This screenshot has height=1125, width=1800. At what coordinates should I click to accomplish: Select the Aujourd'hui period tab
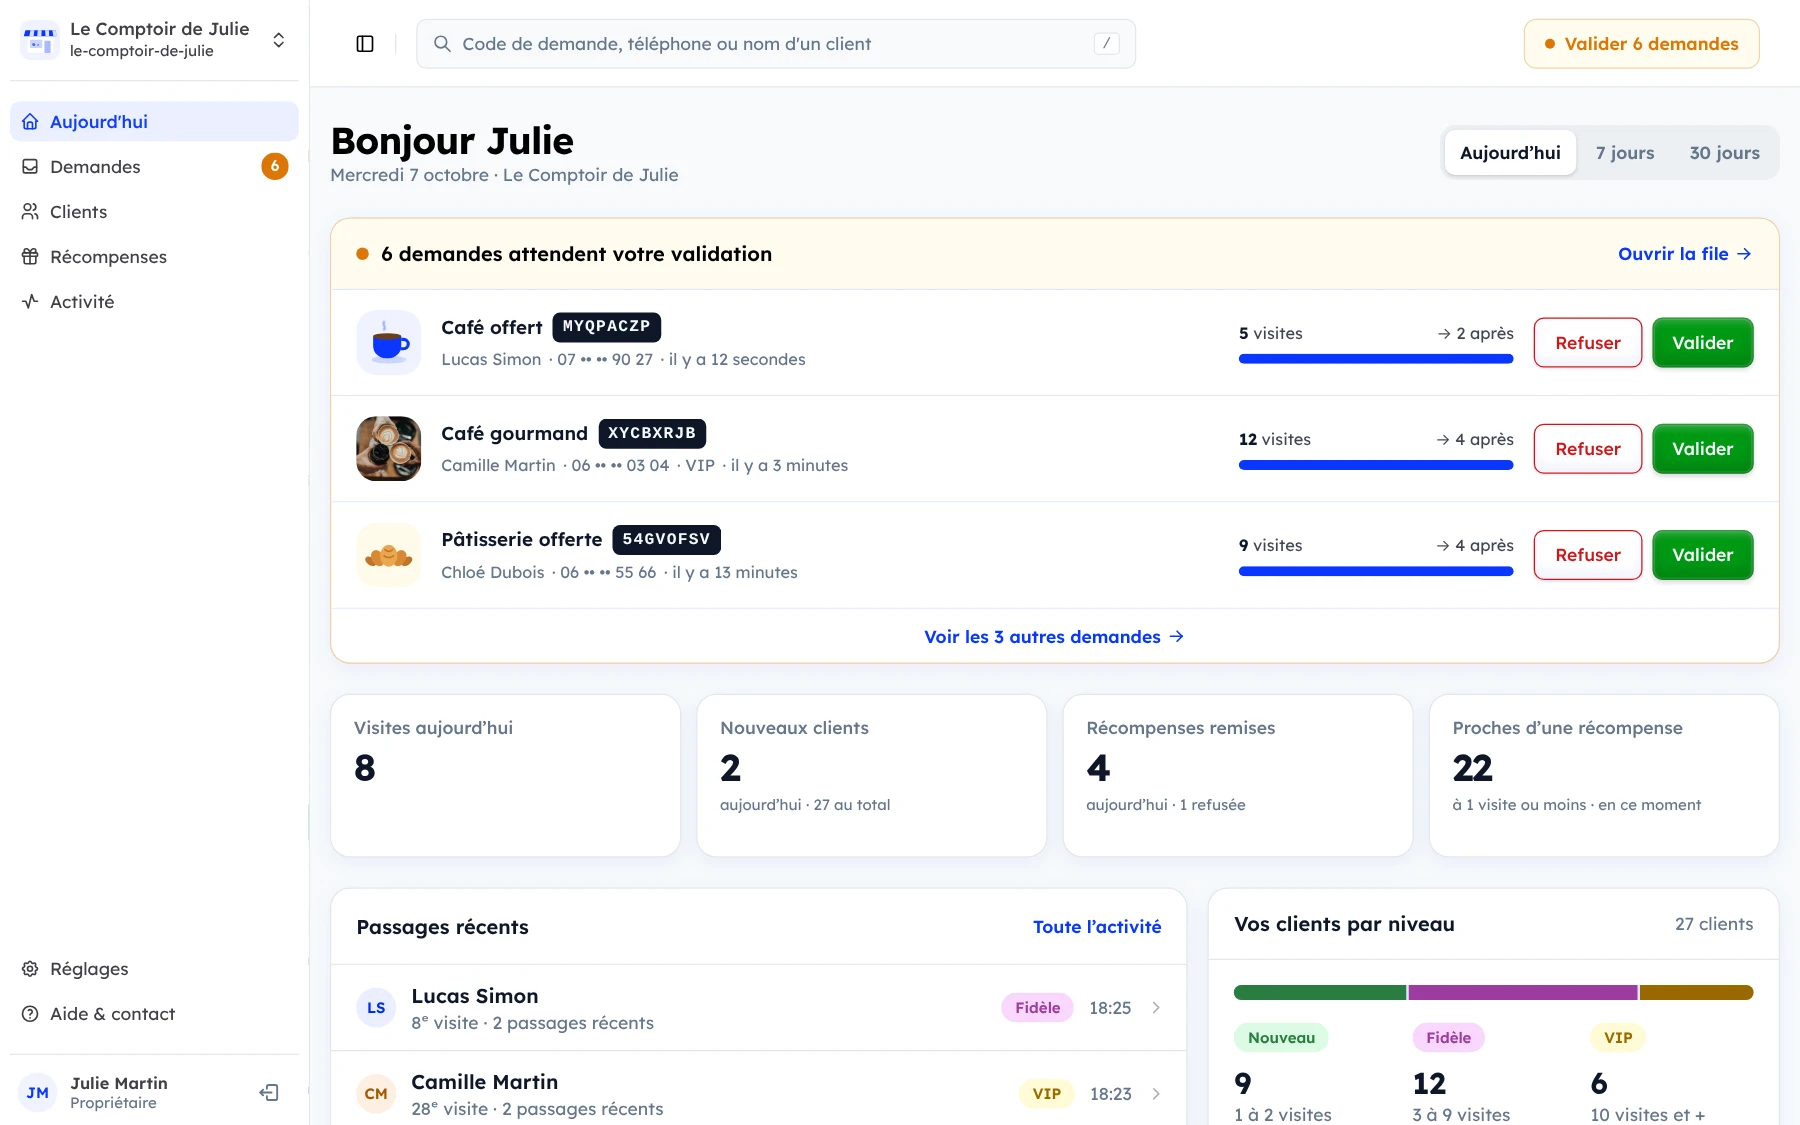coord(1510,153)
